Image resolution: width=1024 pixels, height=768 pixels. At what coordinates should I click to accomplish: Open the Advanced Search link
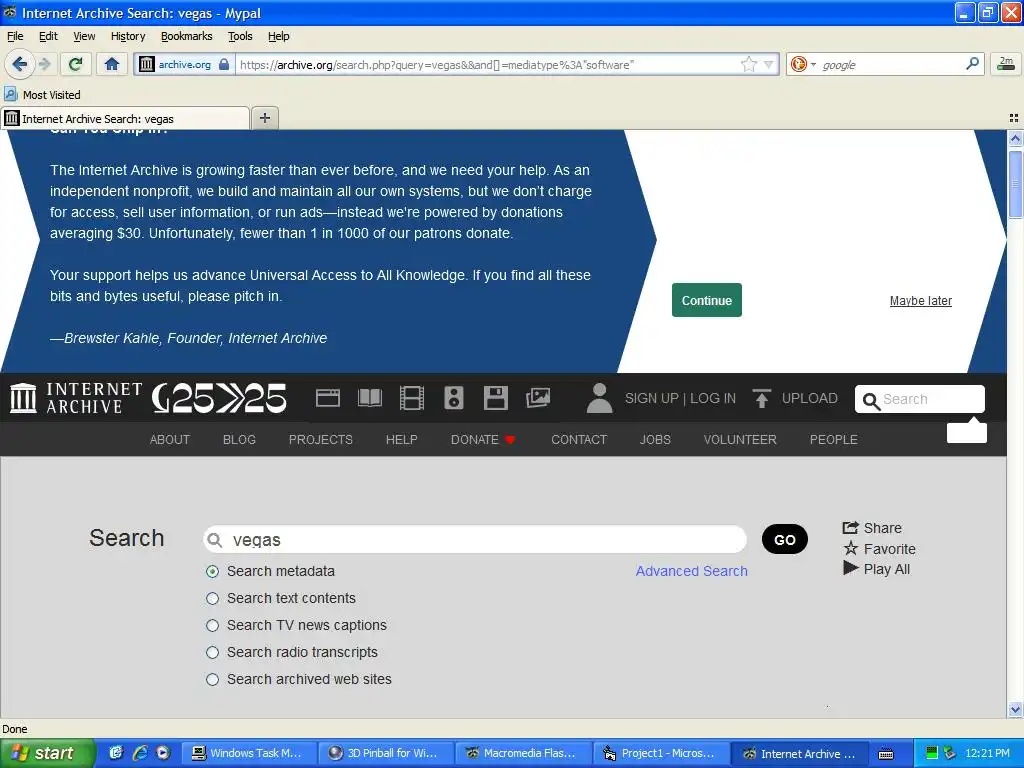tap(692, 571)
